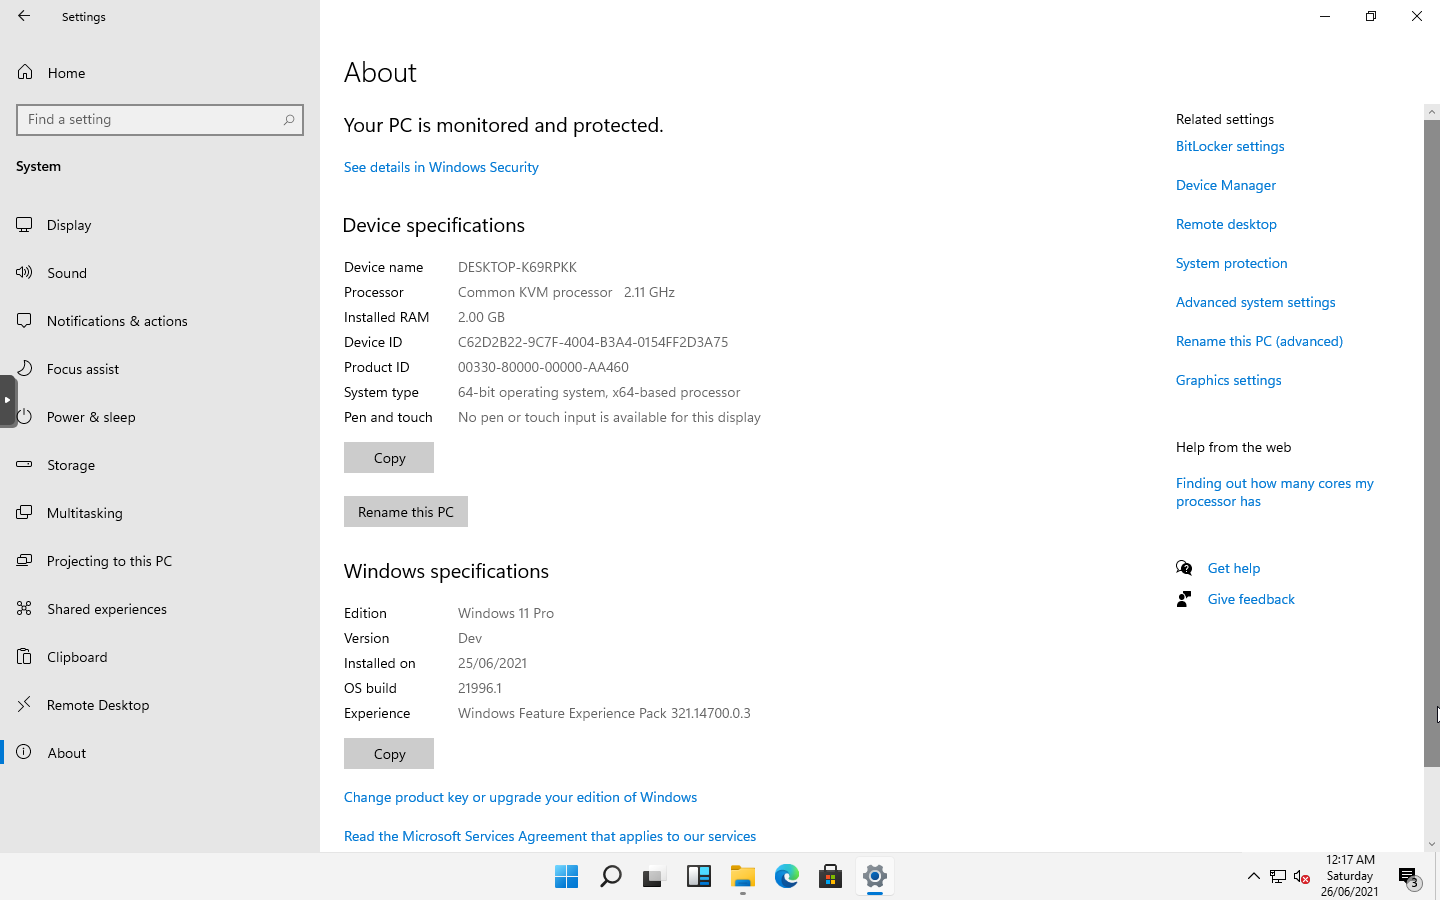Open Device Manager link

1226,185
